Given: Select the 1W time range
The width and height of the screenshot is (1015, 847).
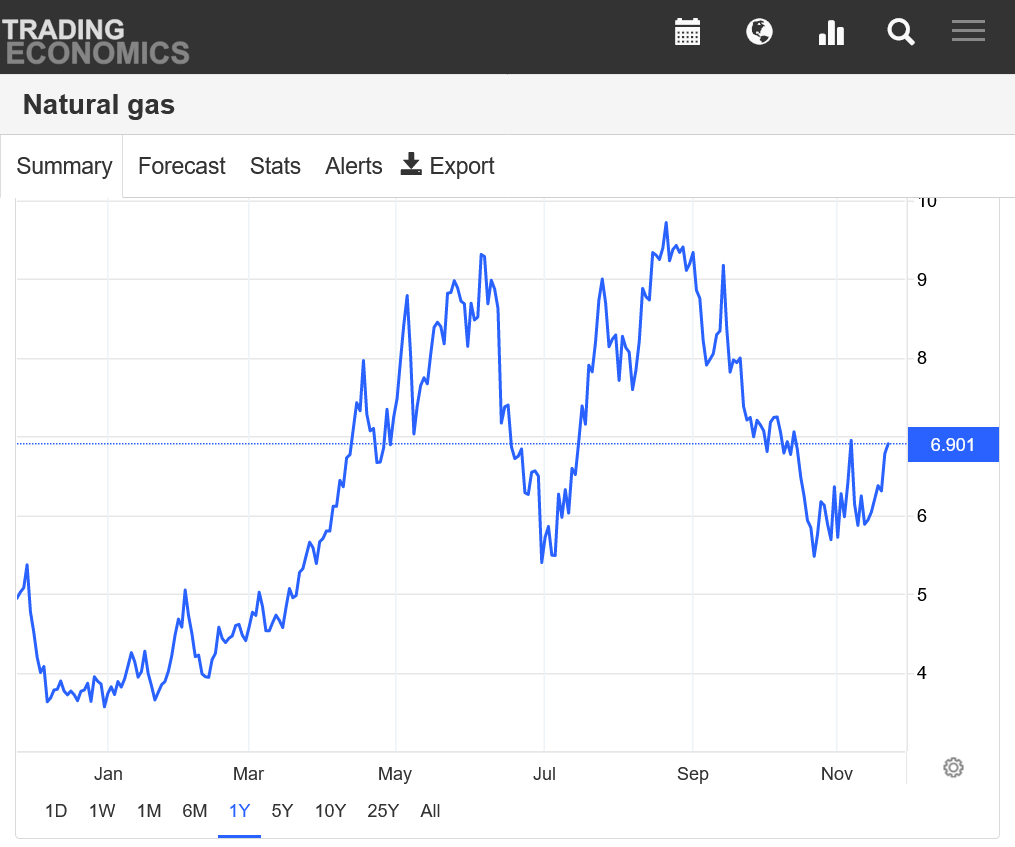Looking at the screenshot, I should pos(102,811).
